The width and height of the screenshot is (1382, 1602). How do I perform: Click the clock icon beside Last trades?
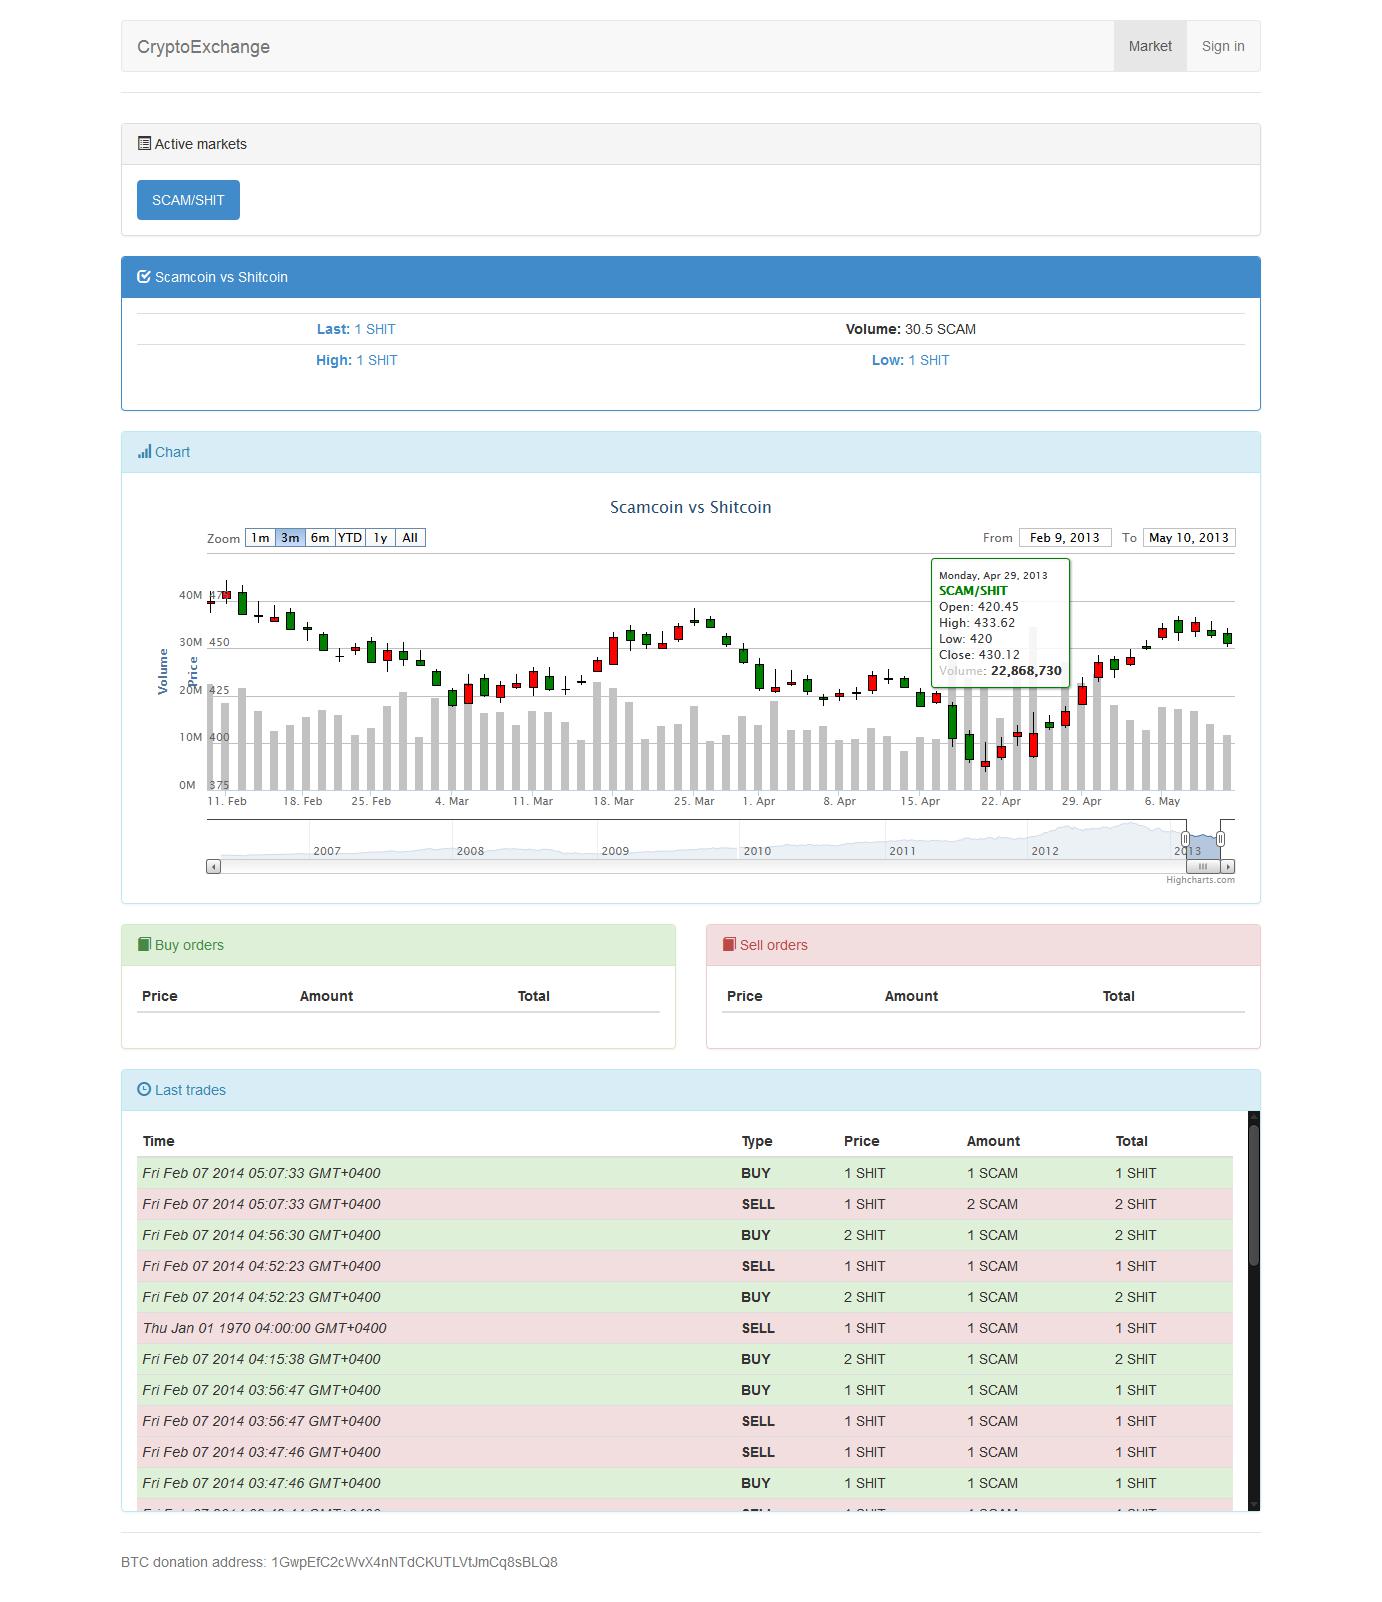point(144,1090)
